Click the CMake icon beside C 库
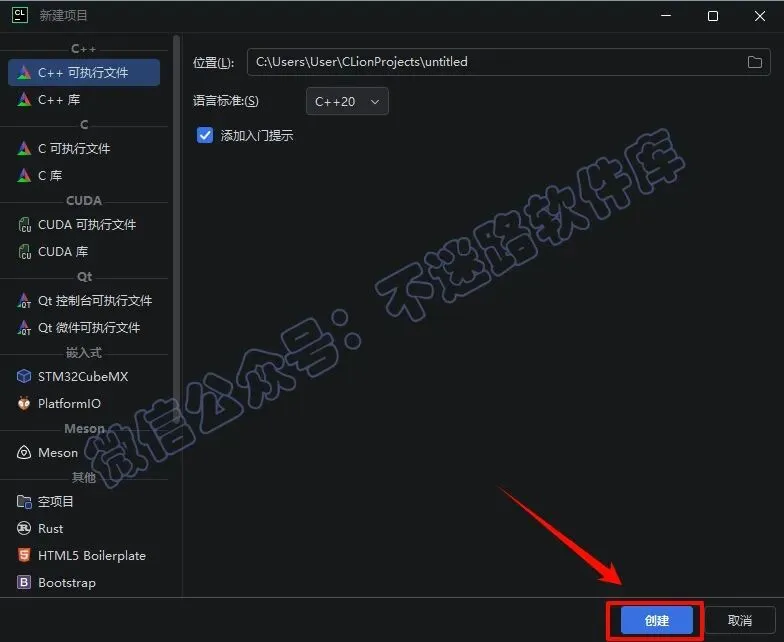Image resolution: width=784 pixels, height=642 pixels. (24, 176)
